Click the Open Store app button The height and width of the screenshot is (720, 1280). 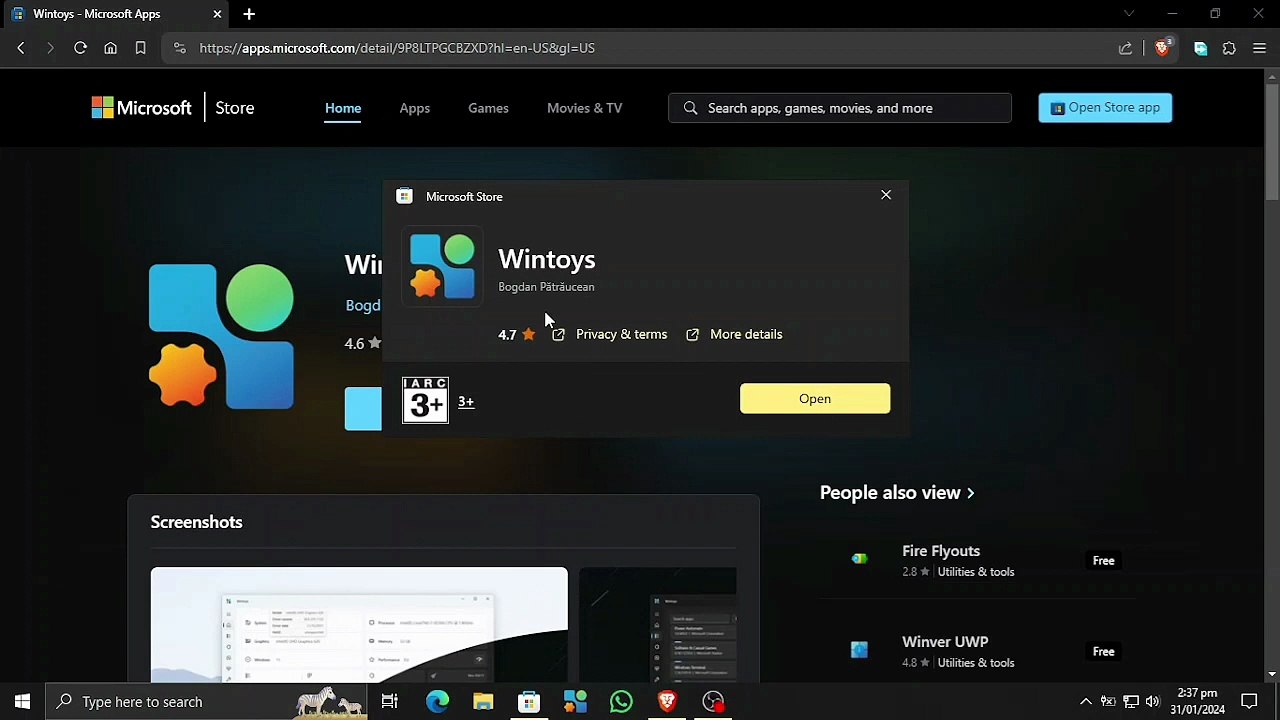pos(1105,108)
